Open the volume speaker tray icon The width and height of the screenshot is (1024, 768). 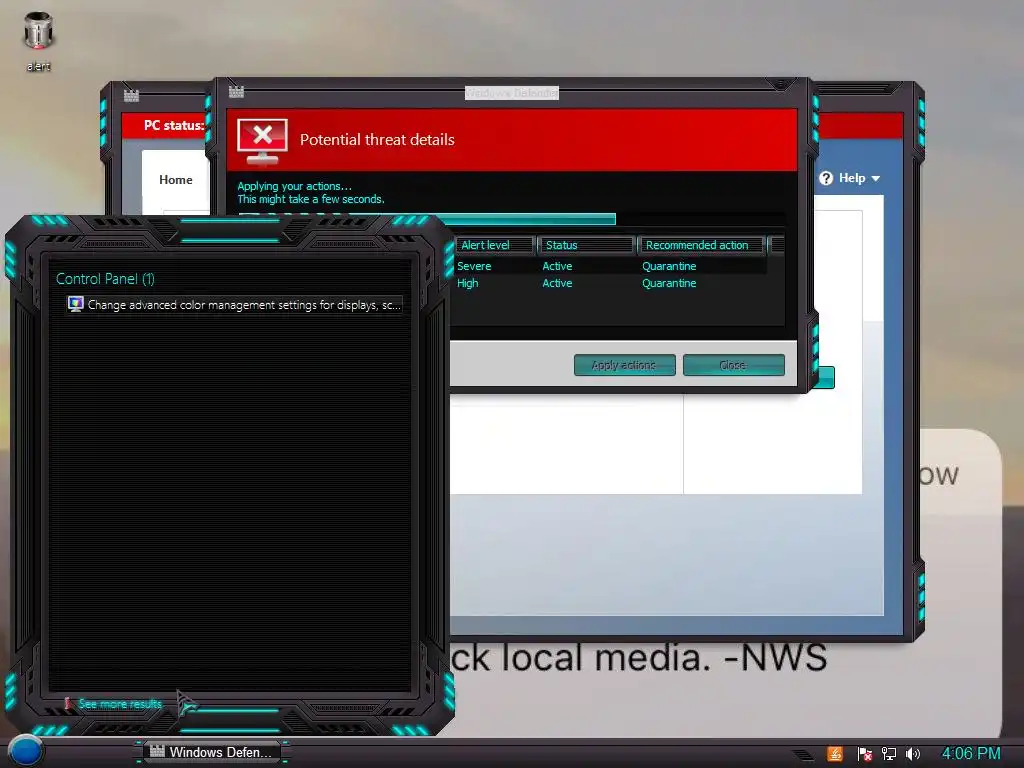[912, 754]
